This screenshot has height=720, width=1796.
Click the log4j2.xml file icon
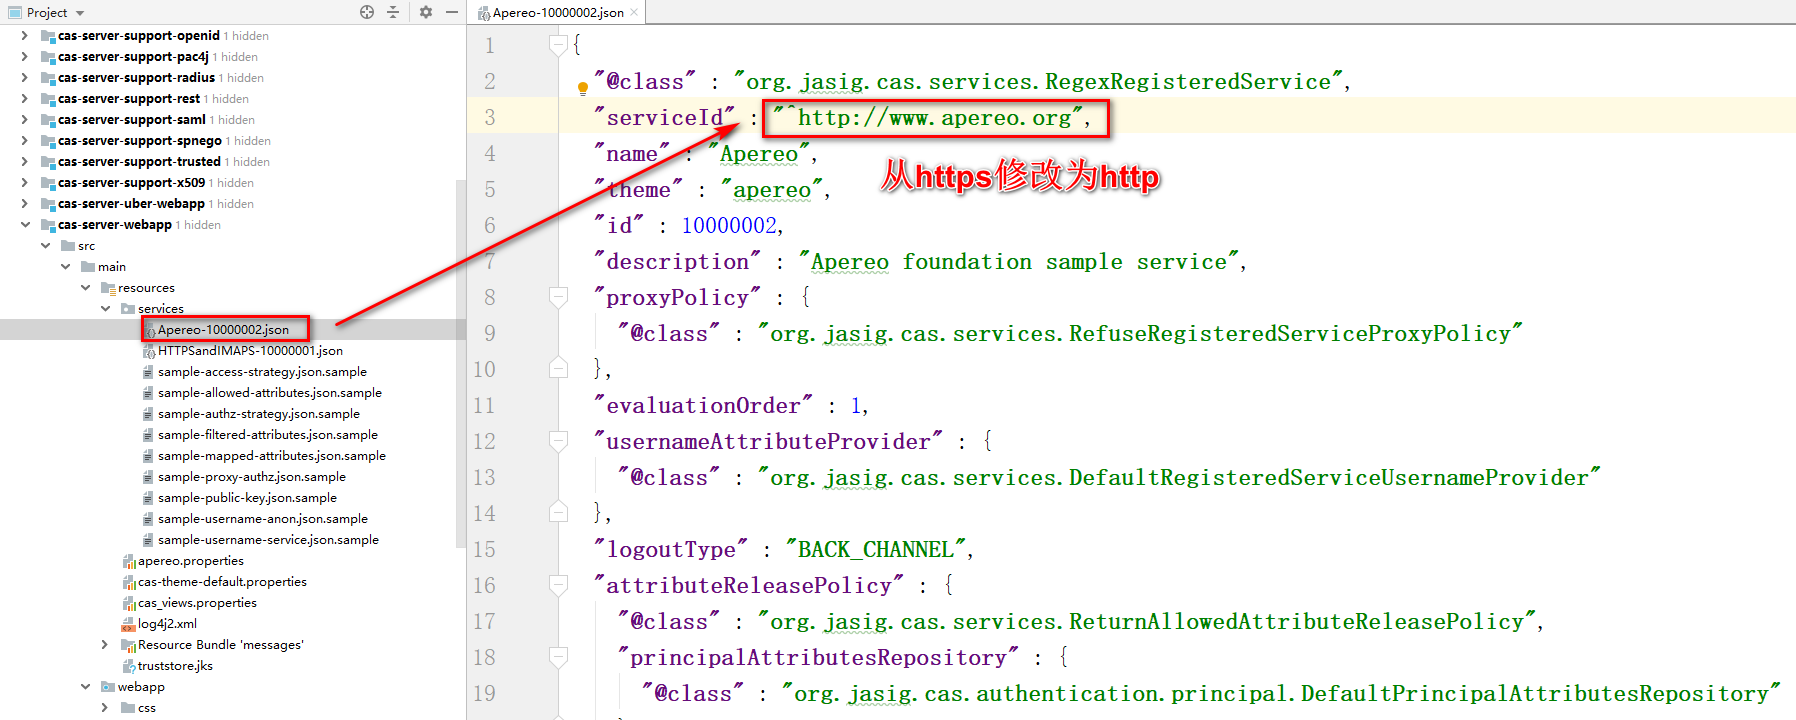(x=128, y=624)
